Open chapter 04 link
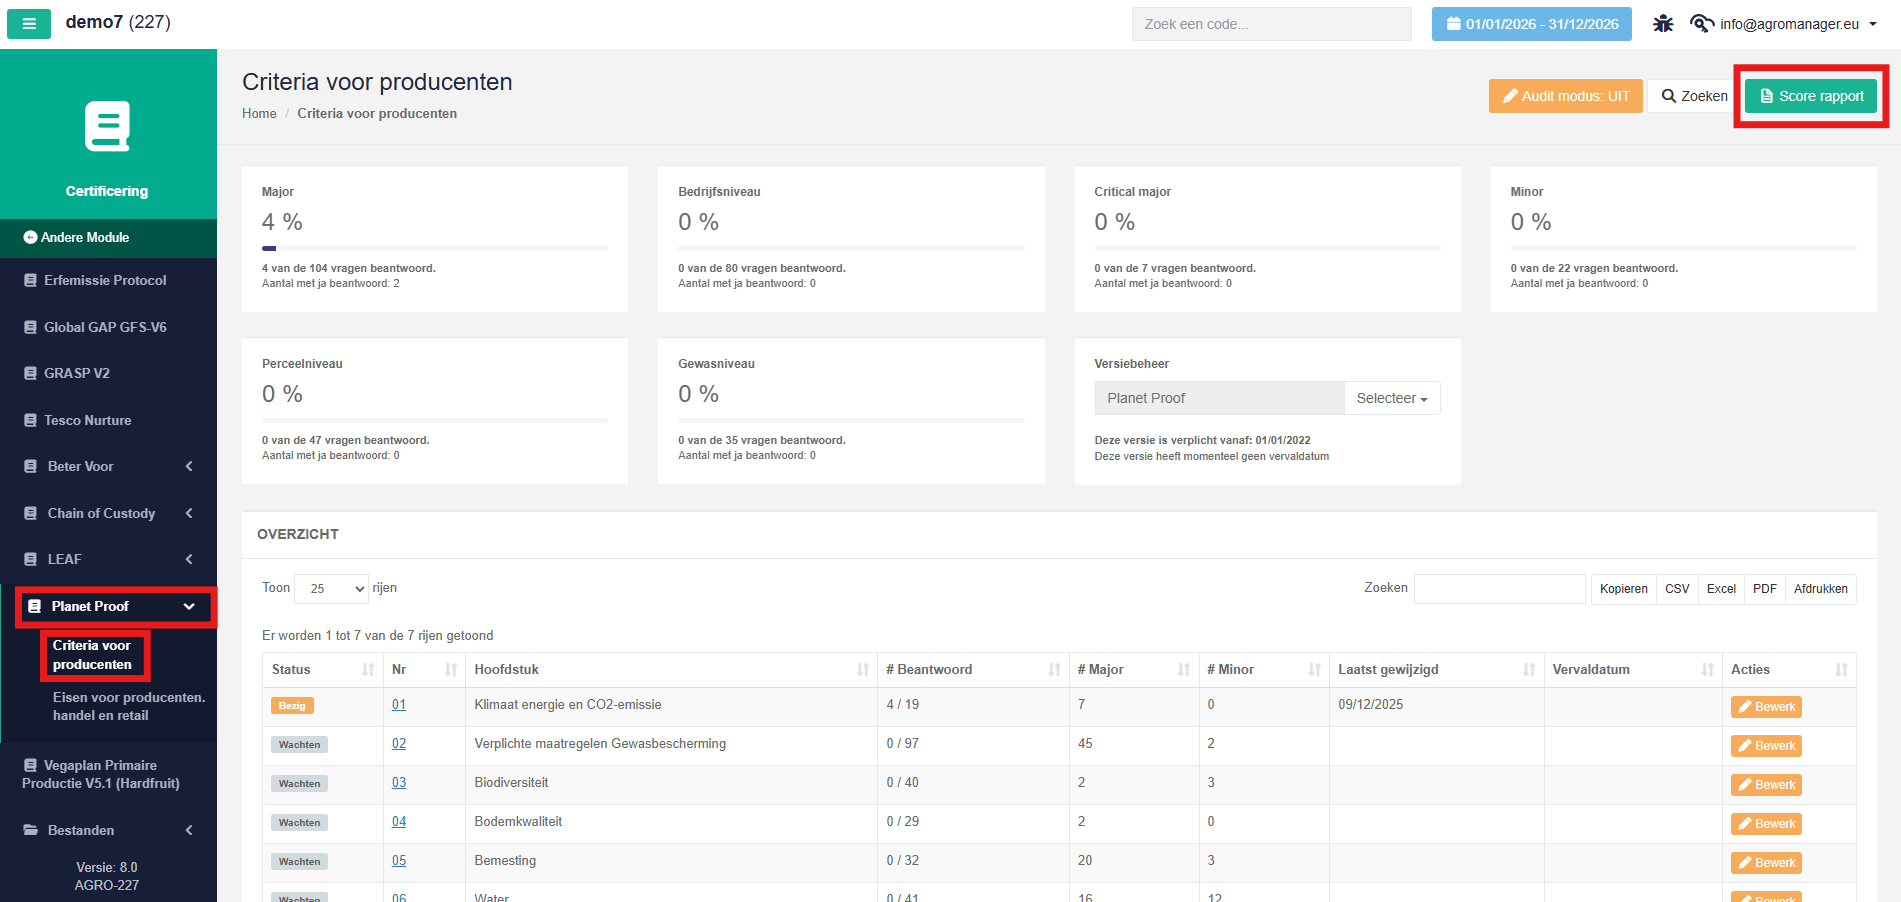1901x902 pixels. pyautogui.click(x=399, y=822)
